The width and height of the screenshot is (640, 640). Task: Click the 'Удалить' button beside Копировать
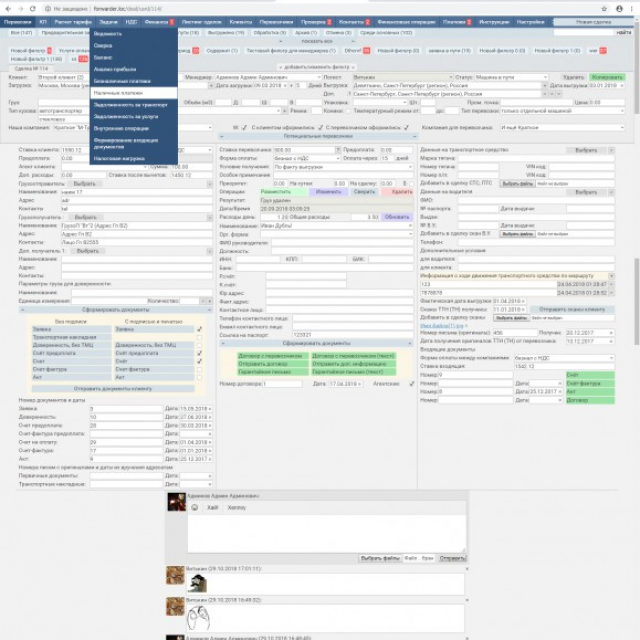(x=573, y=77)
